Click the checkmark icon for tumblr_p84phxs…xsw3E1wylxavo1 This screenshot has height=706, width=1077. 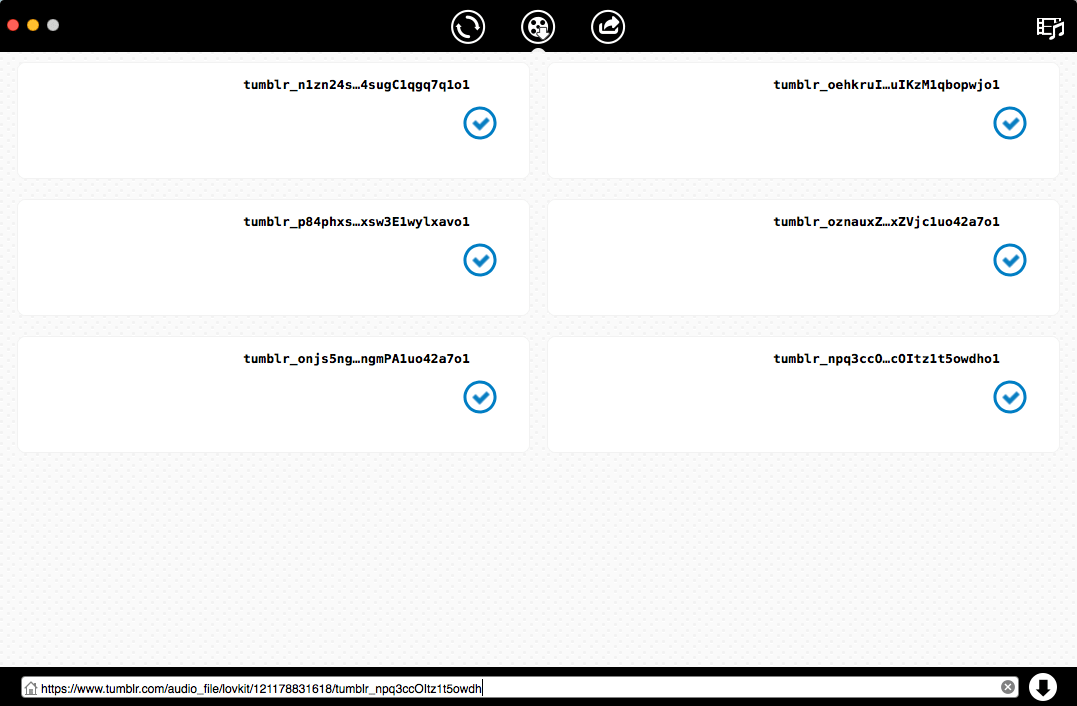coord(480,260)
